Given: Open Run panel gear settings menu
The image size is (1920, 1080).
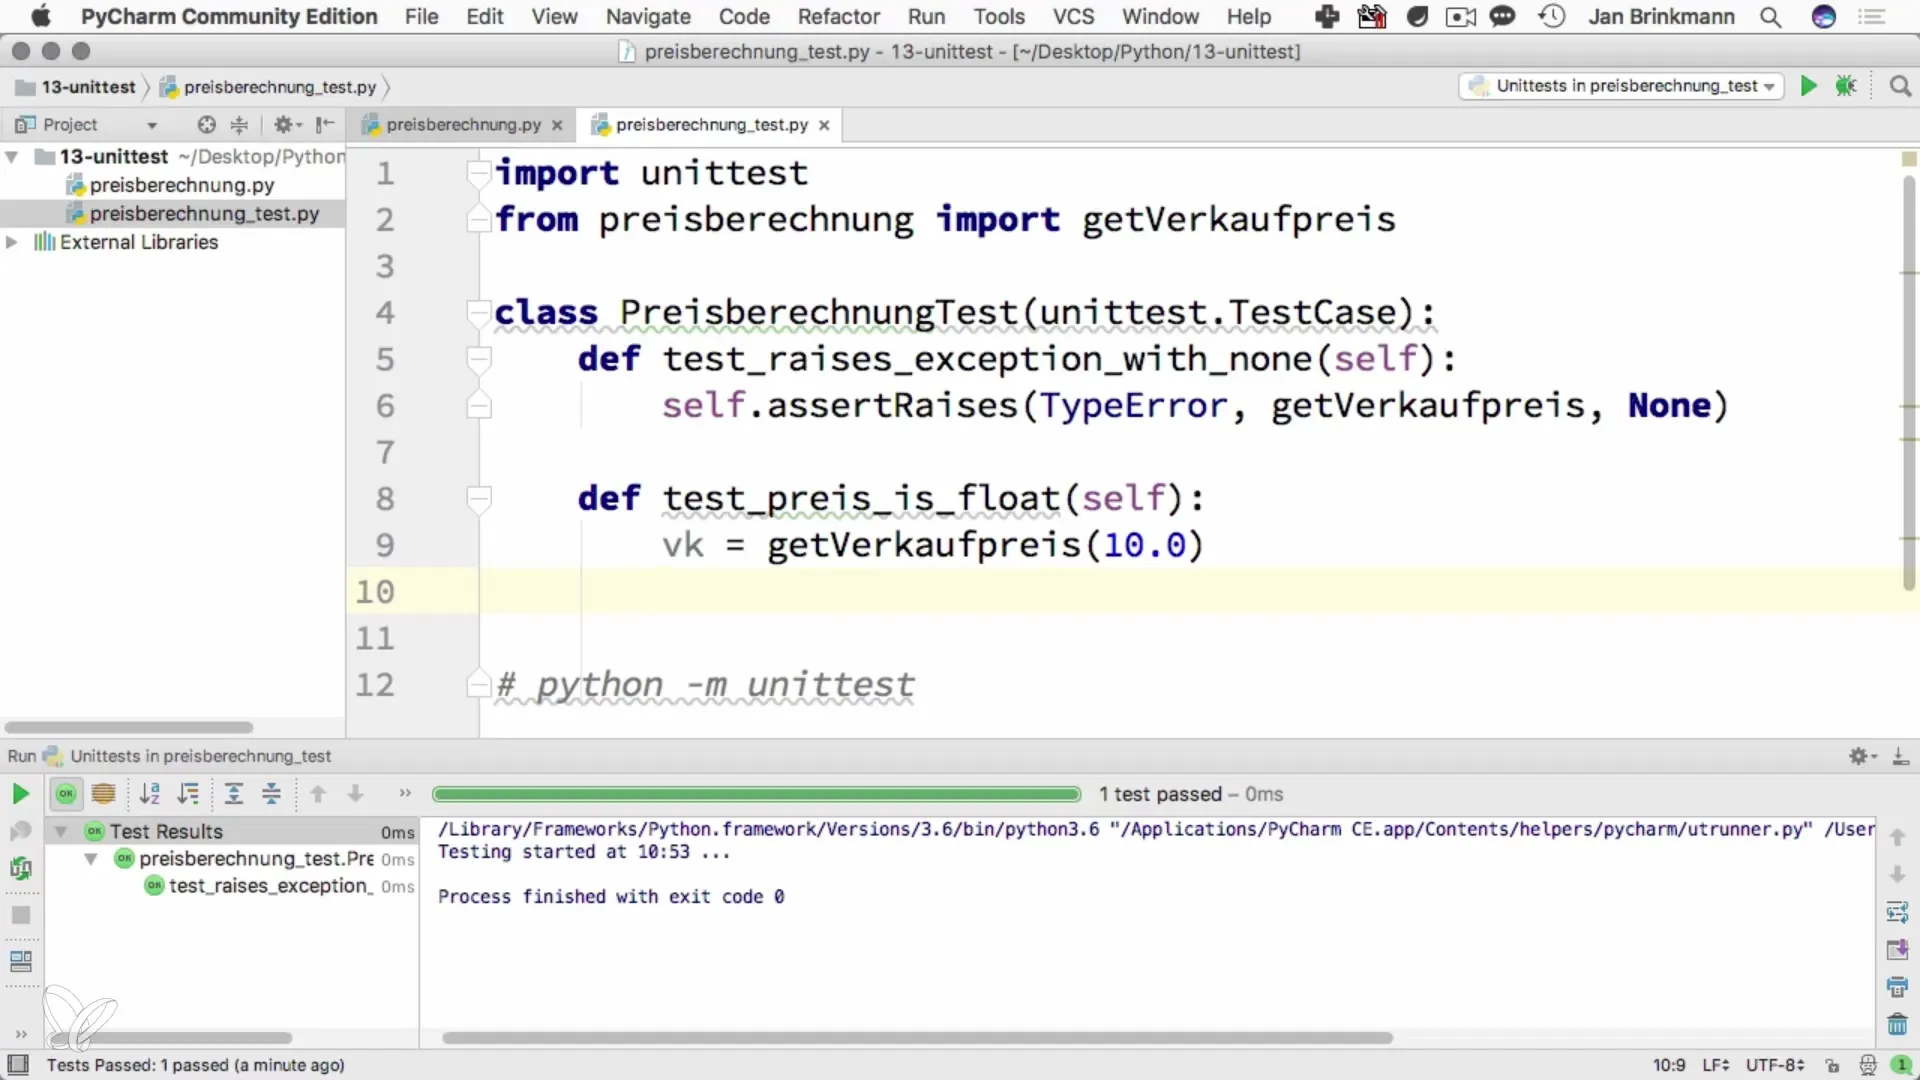Looking at the screenshot, I should pos(1862,757).
